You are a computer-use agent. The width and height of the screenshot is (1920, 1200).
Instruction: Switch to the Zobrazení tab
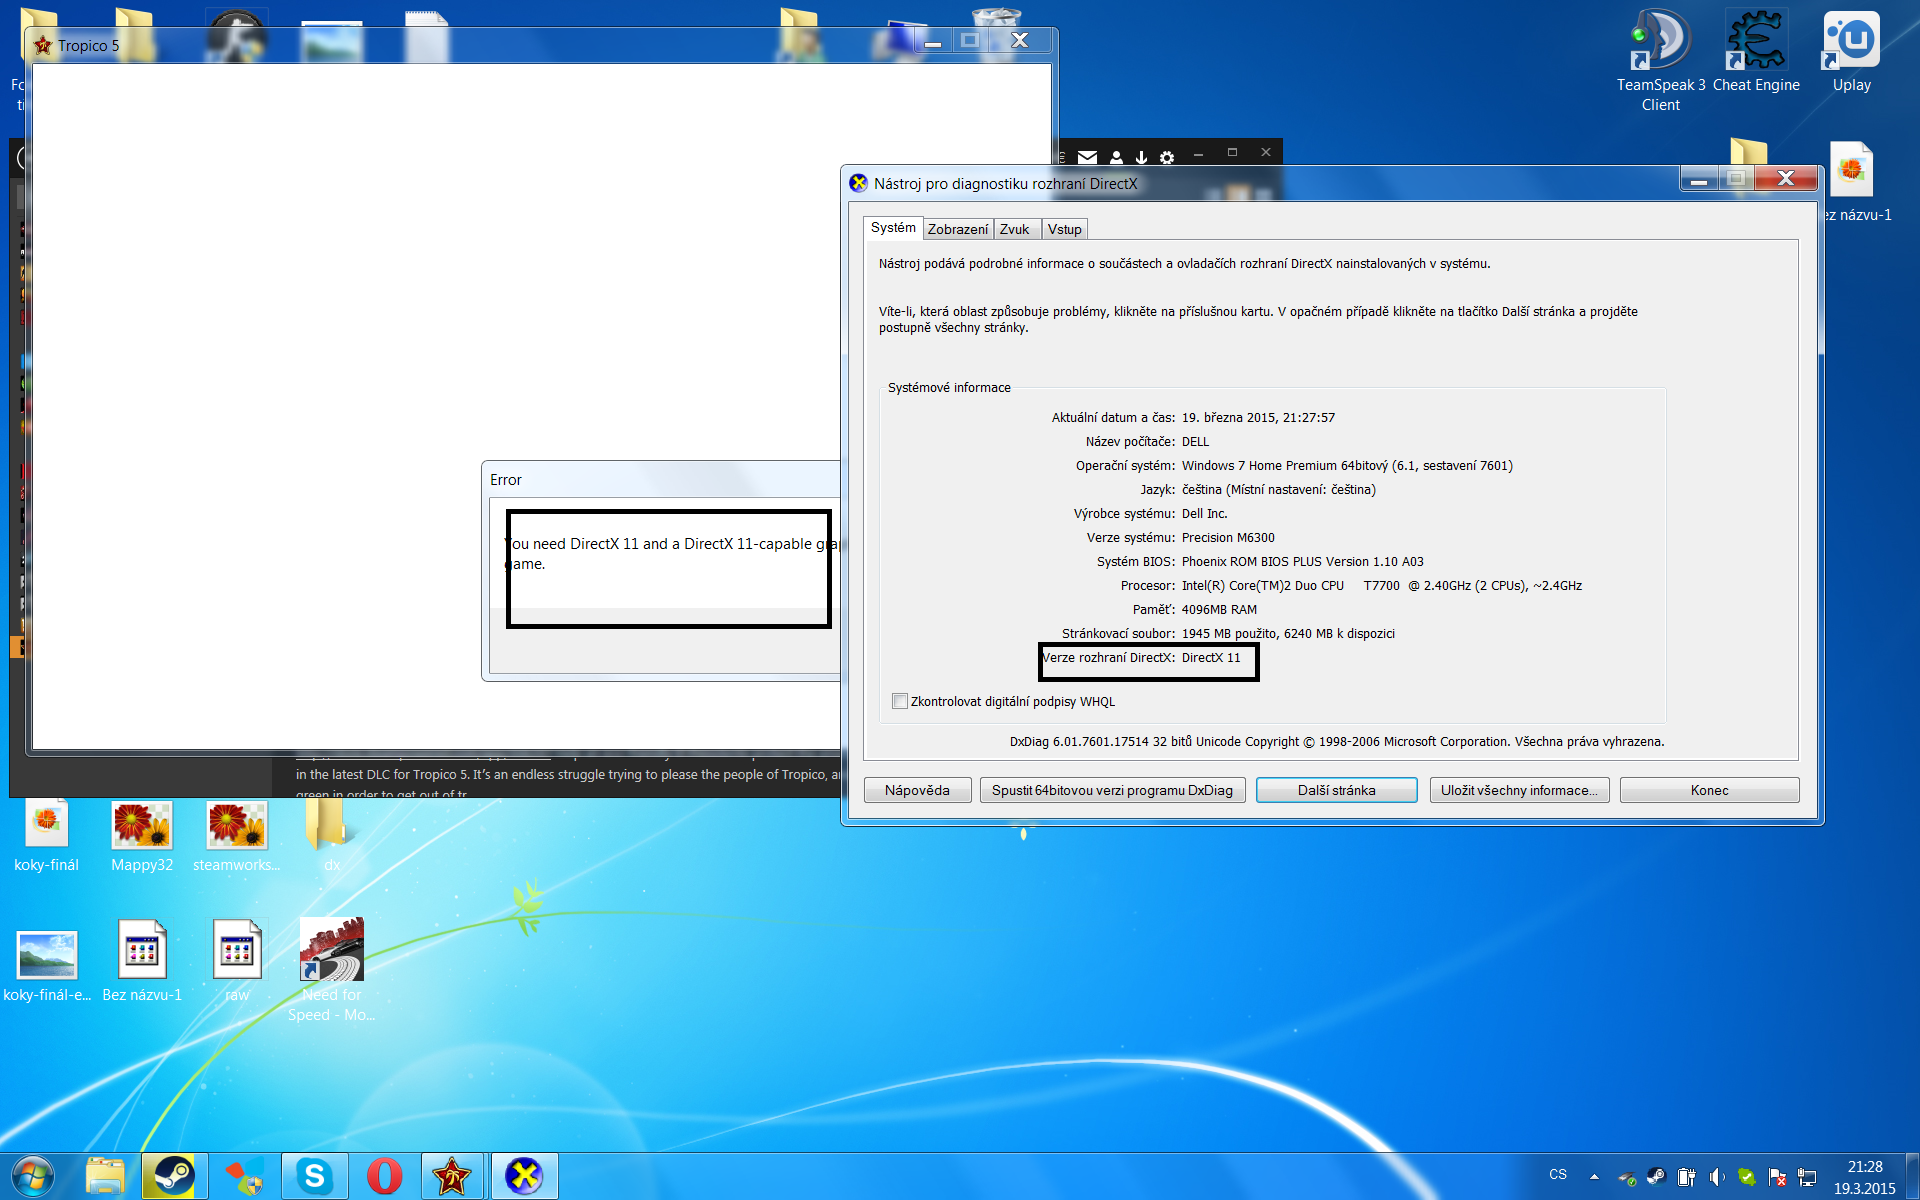tap(957, 229)
